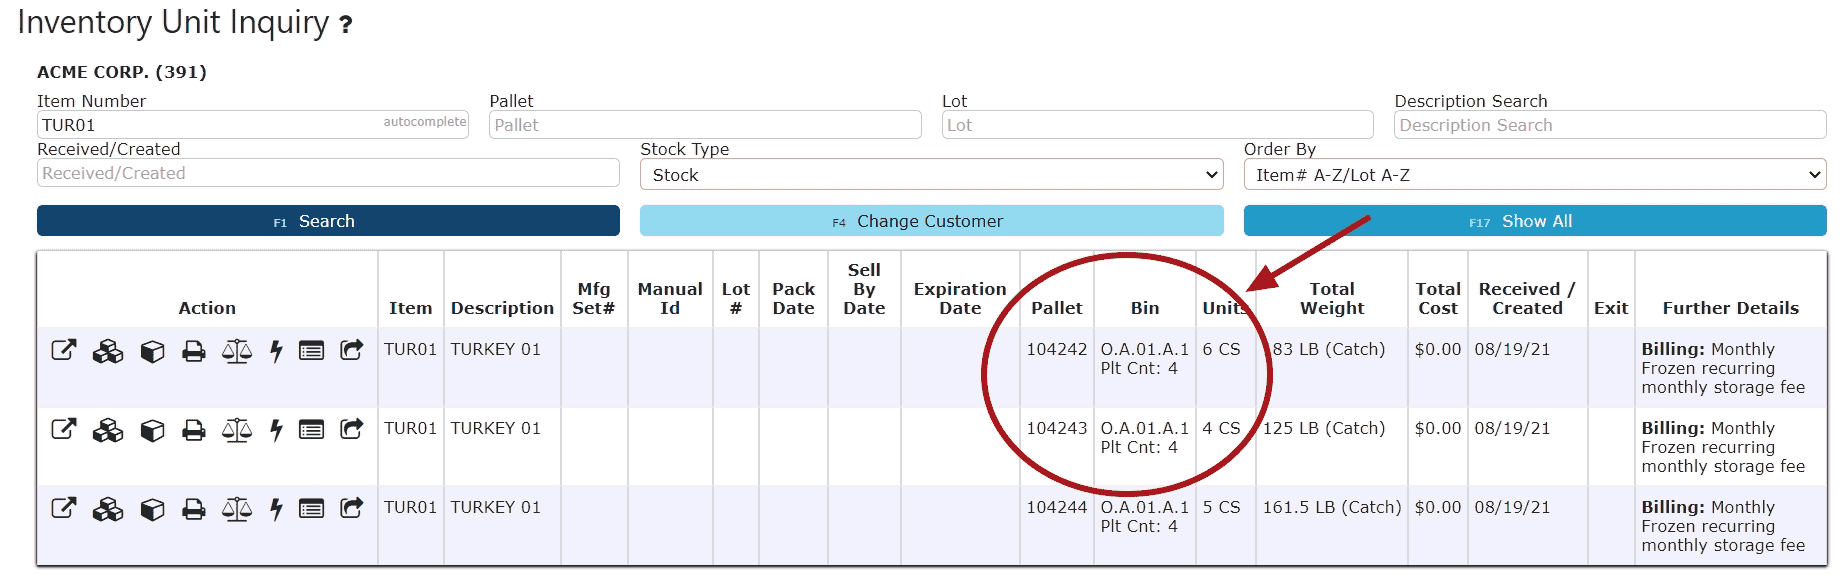Viewport: 1844px width, 581px height.
Task: Click the list view icon for pallet 104242
Action: click(312, 351)
